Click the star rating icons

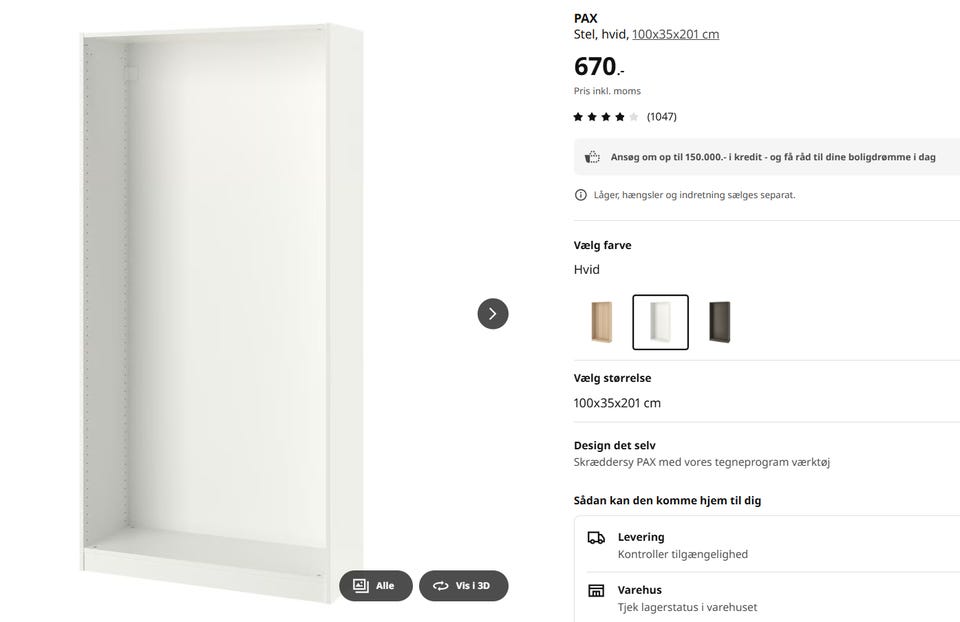[605, 117]
